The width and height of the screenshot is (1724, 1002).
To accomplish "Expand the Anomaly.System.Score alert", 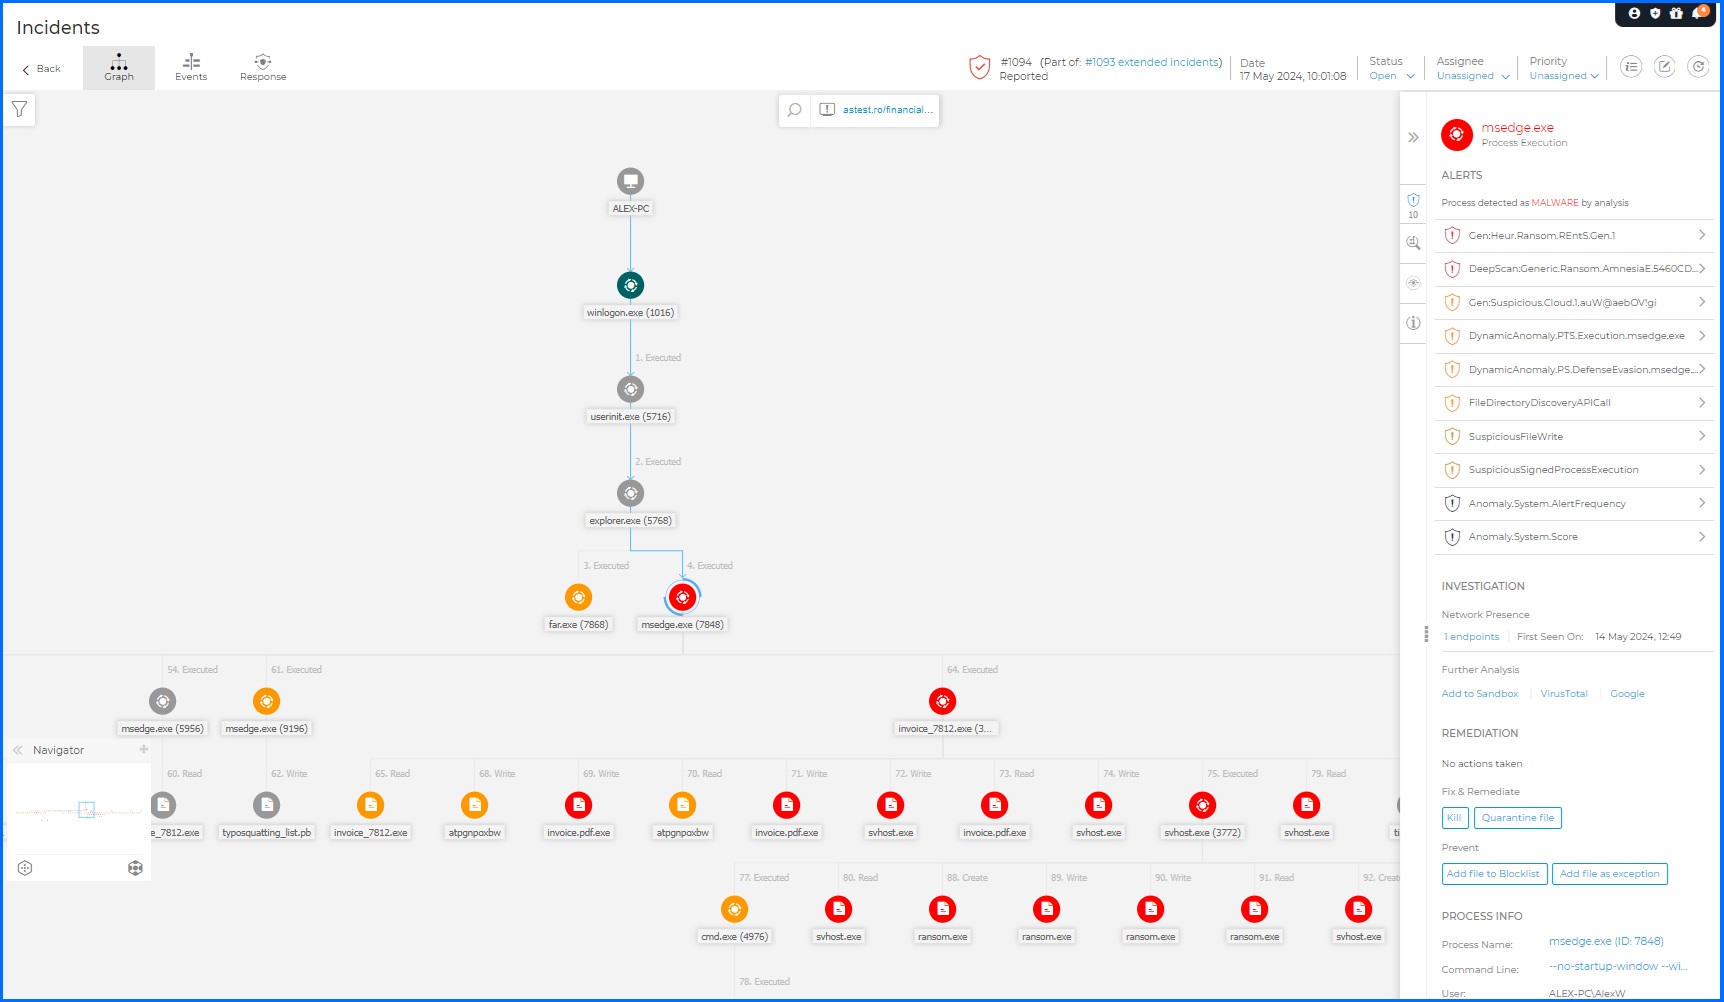I will point(1574,537).
